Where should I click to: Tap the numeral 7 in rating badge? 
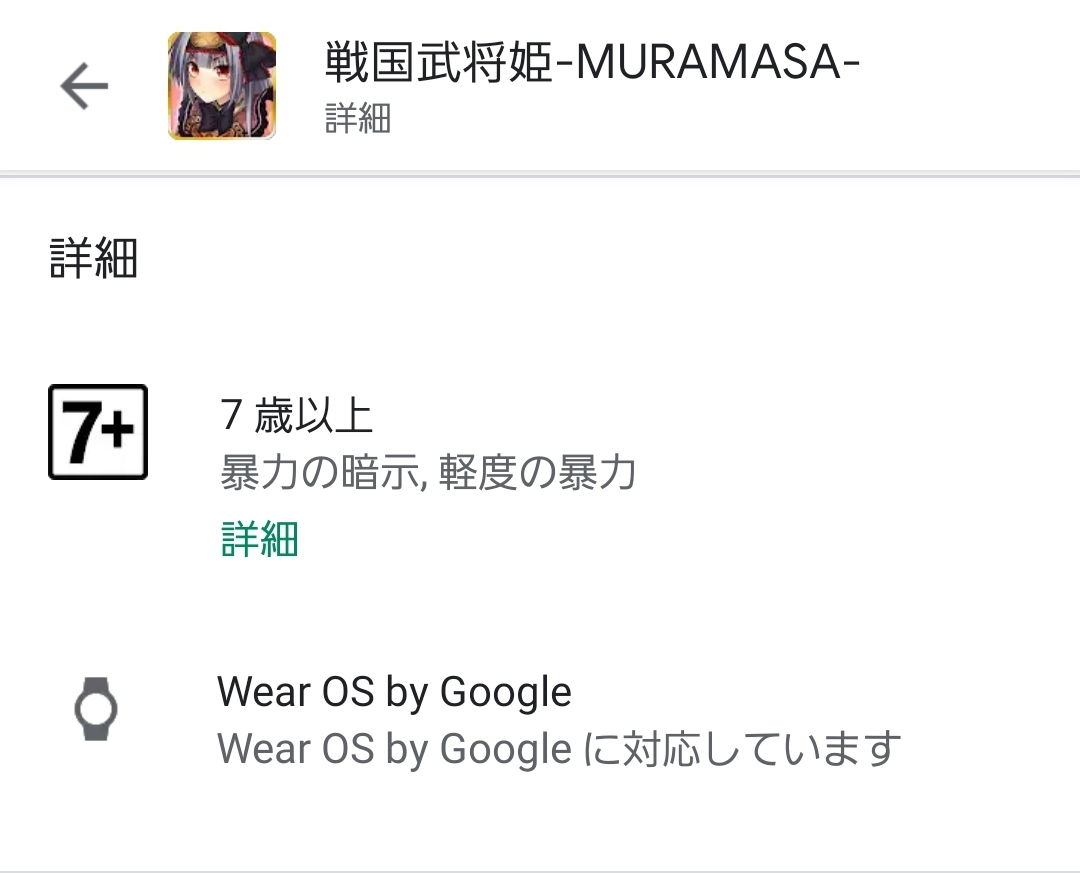[x=78, y=434]
